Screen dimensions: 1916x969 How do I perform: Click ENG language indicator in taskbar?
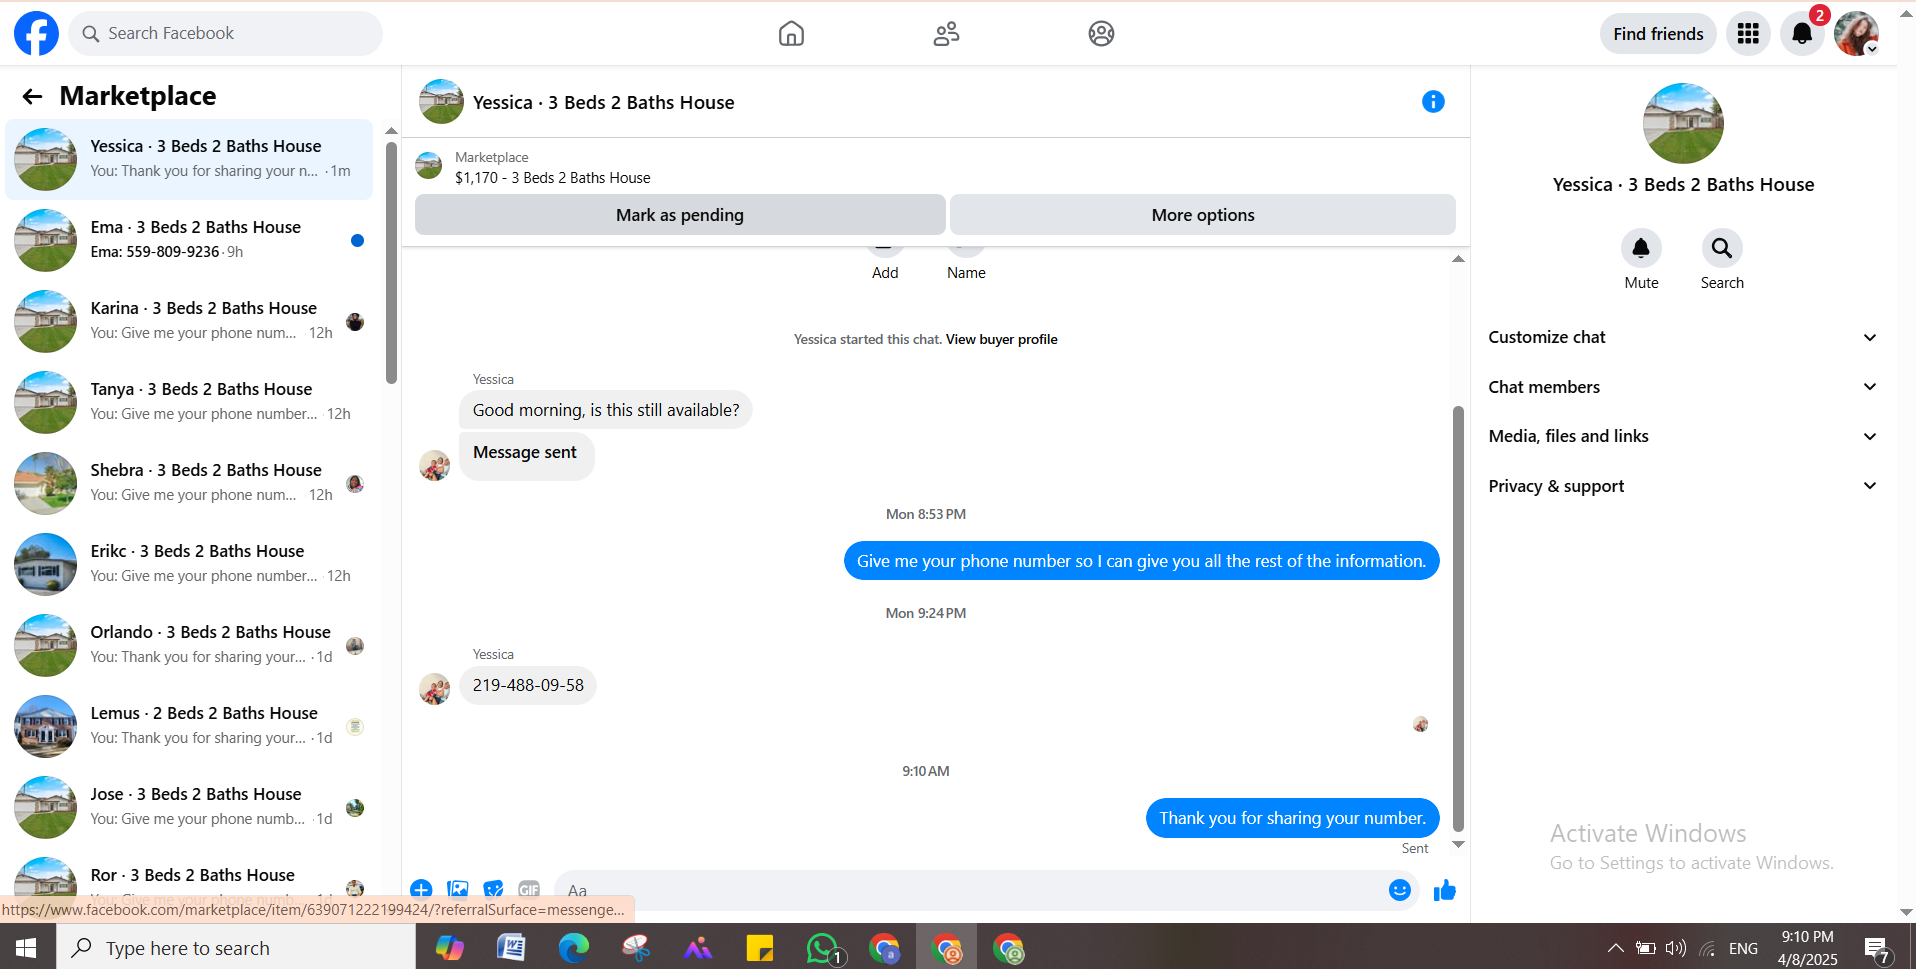(1743, 948)
